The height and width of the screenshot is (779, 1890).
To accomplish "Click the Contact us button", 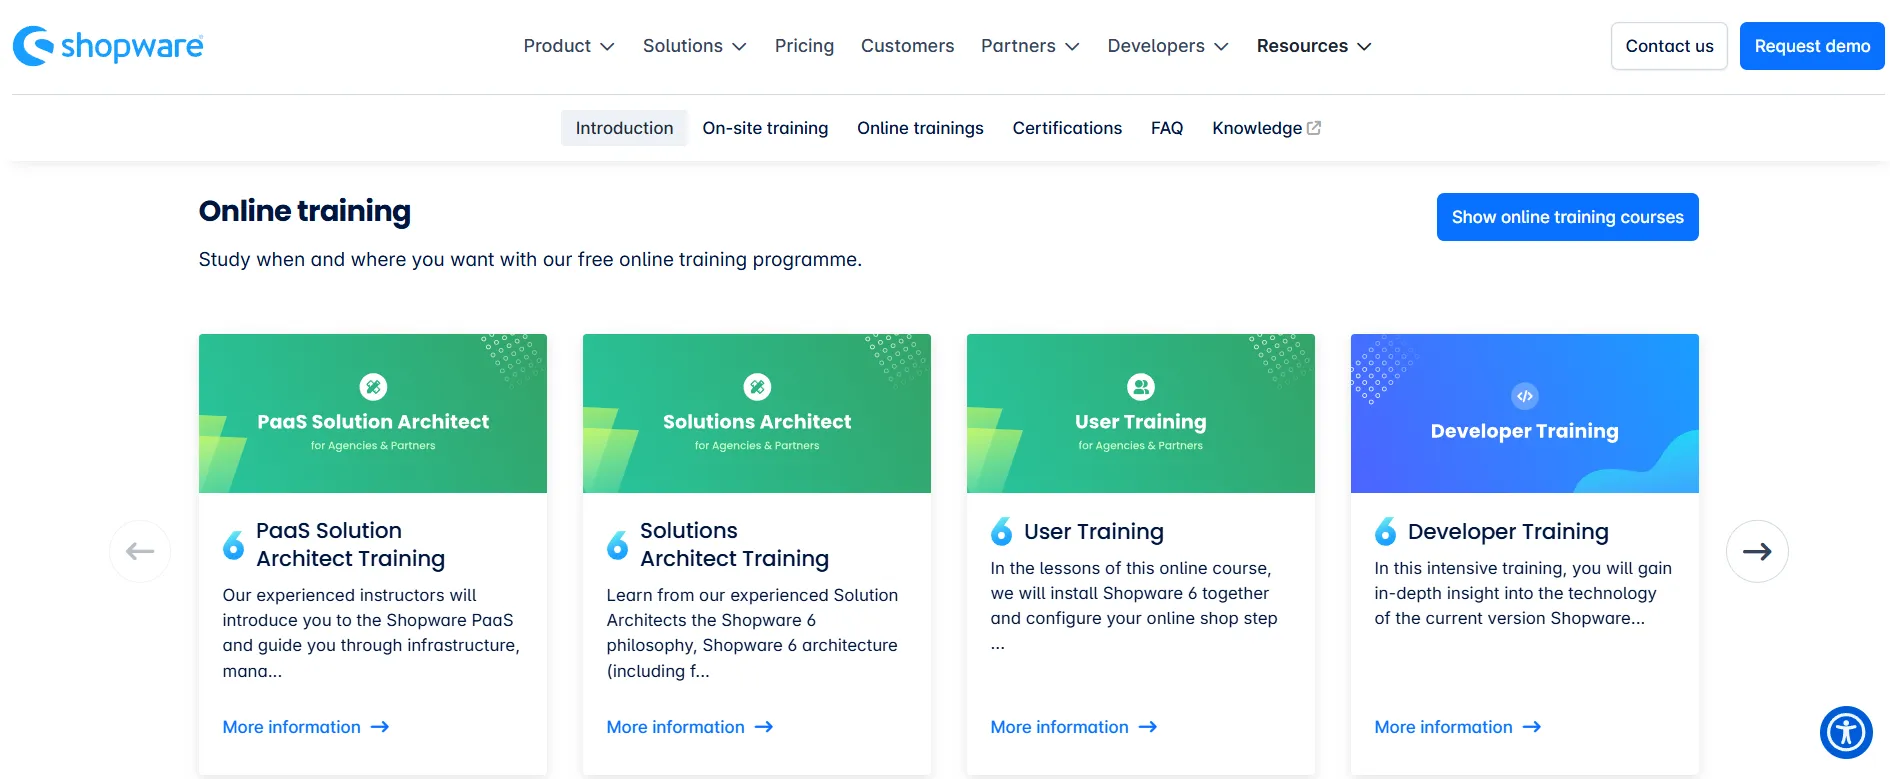I will coord(1669,46).
